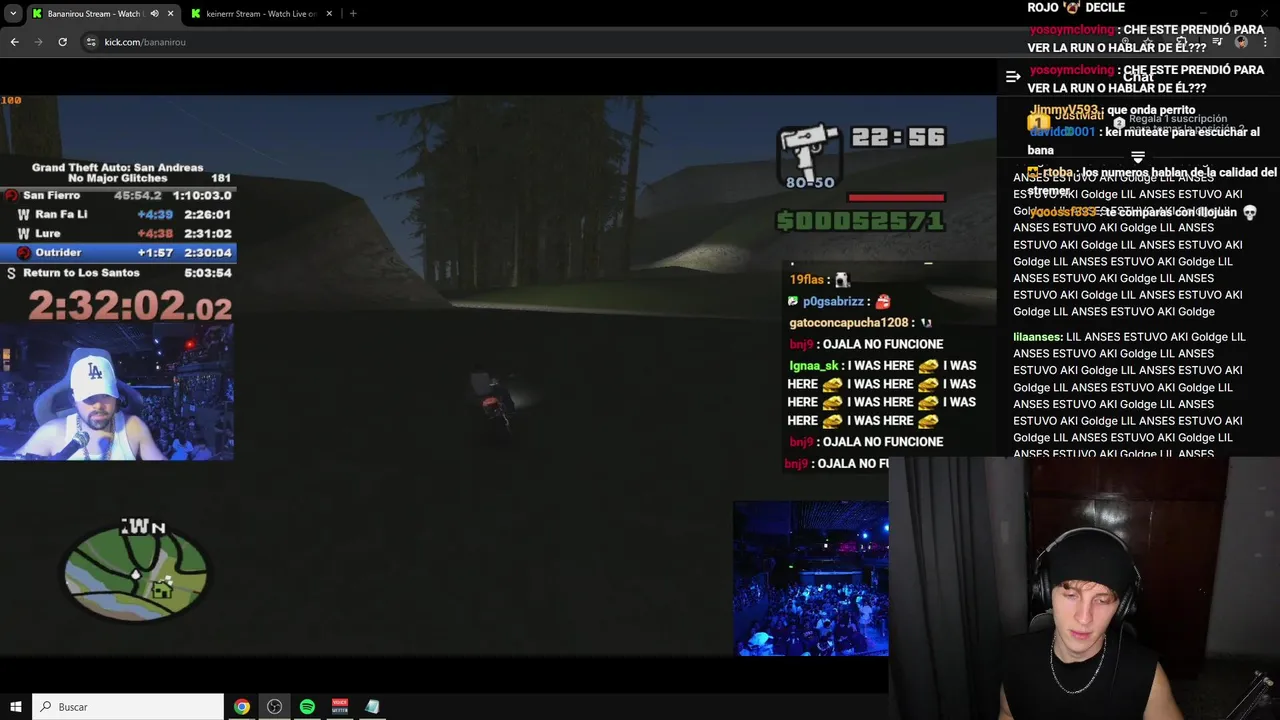This screenshot has height=720, width=1280.
Task: Click the 2:32:02 speedrun timer
Action: coord(130,305)
